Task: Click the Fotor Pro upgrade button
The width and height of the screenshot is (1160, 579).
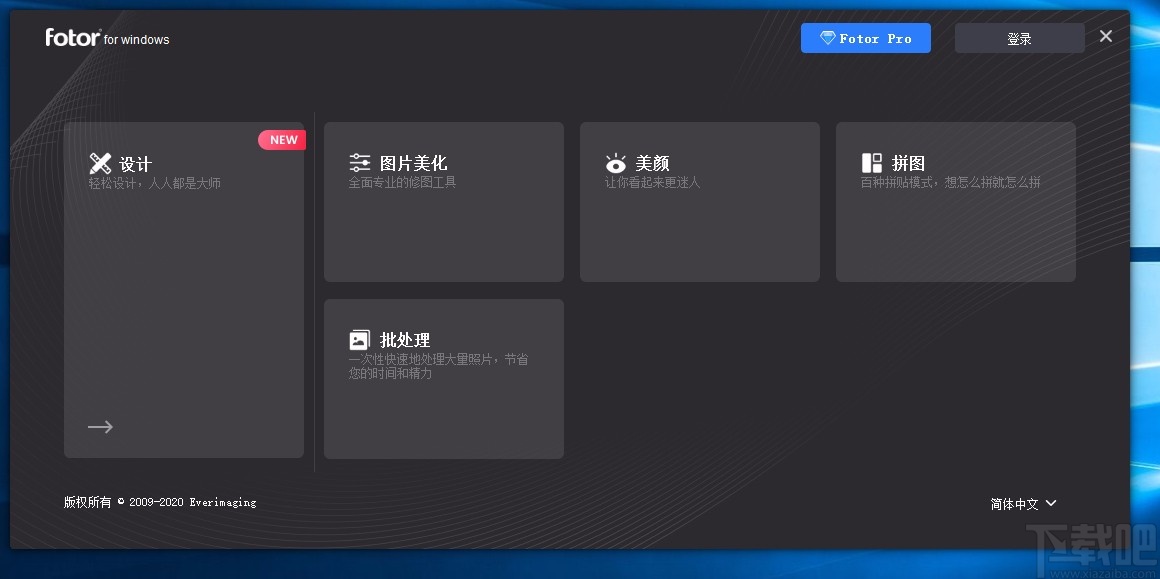Action: click(x=866, y=38)
